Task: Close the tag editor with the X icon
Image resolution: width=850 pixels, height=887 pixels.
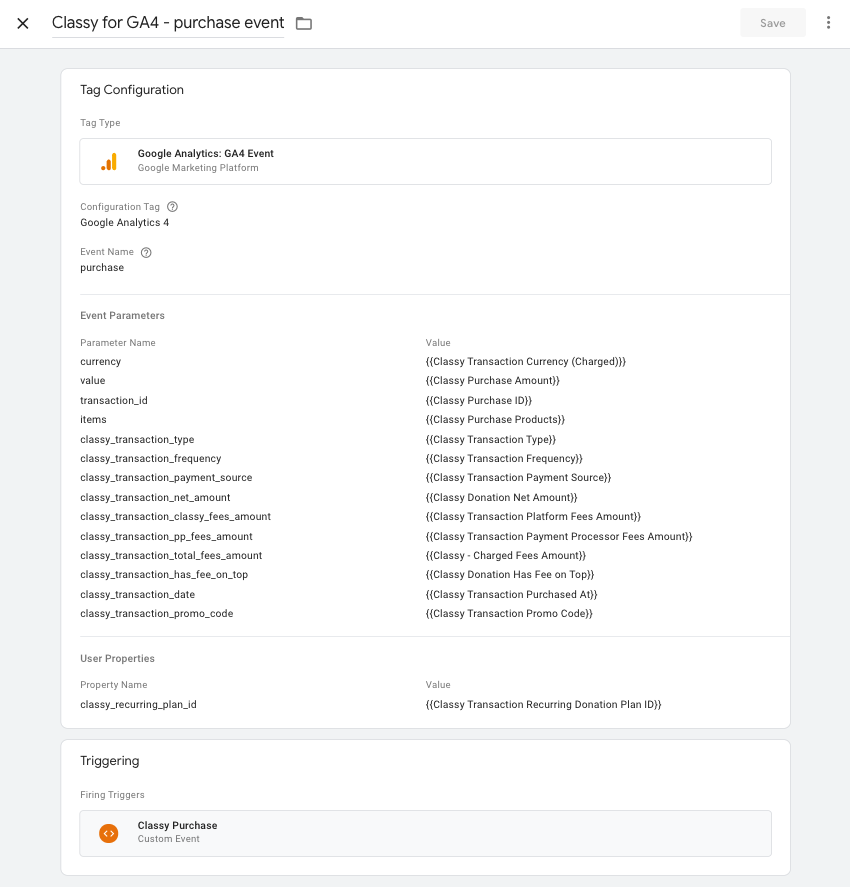Action: [23, 23]
